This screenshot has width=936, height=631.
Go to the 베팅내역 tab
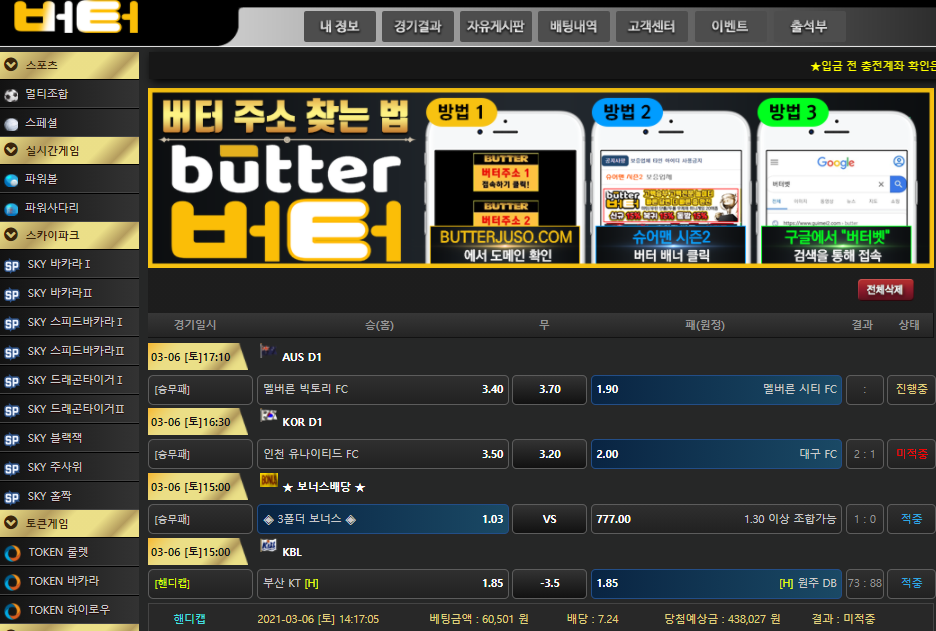(573, 27)
